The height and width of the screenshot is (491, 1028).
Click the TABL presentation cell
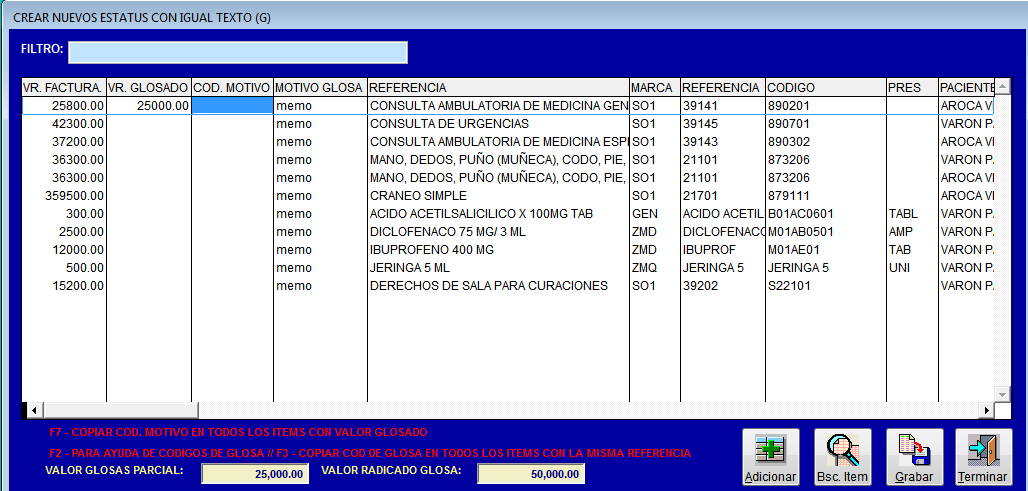click(912, 214)
